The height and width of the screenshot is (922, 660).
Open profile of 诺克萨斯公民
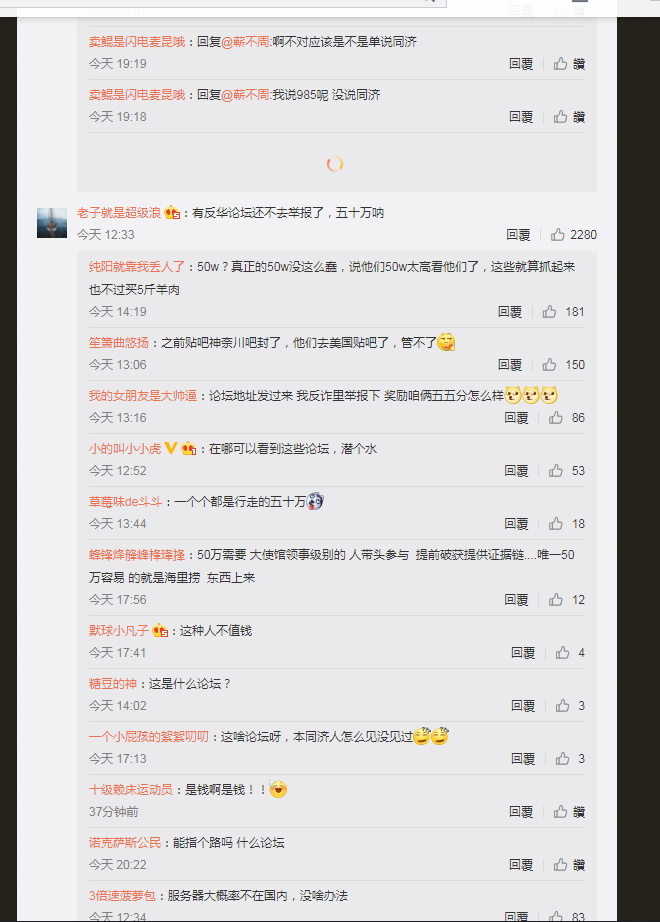coord(125,843)
